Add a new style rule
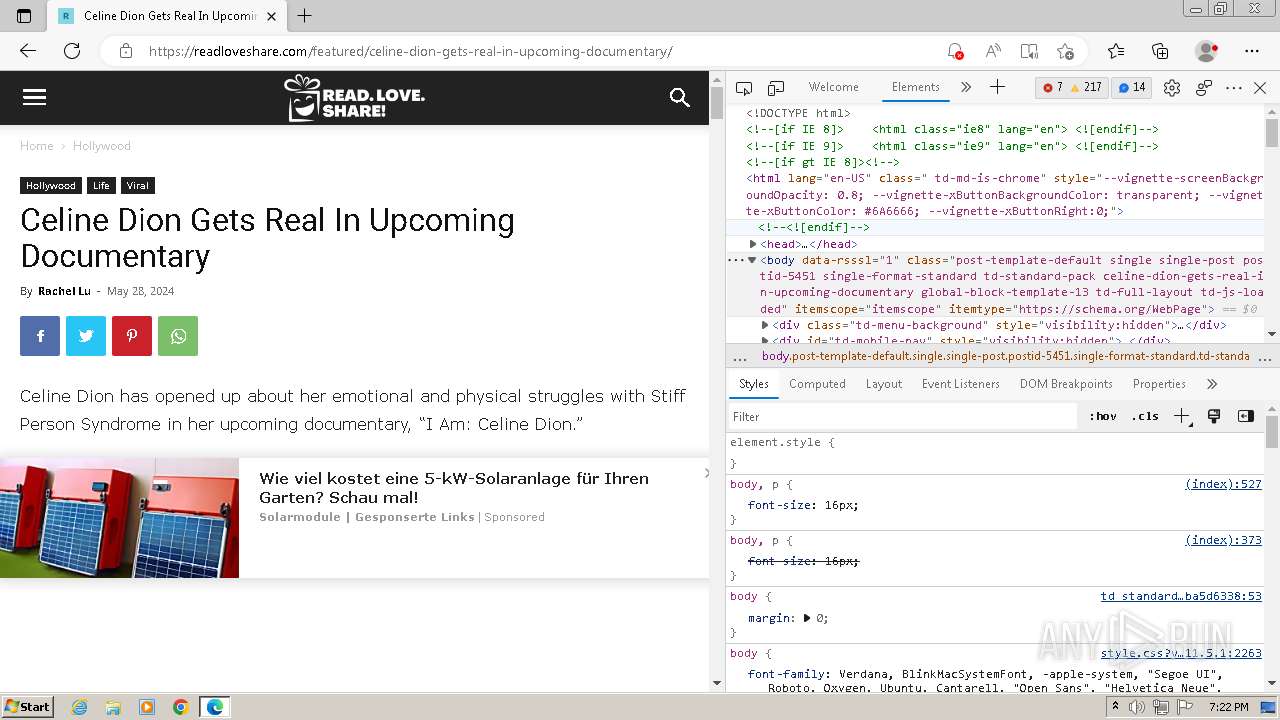The image size is (1280, 720). click(x=1182, y=416)
